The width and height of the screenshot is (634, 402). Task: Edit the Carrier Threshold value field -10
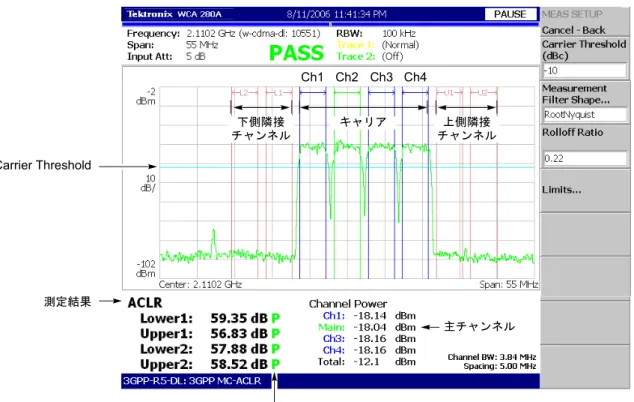point(584,70)
